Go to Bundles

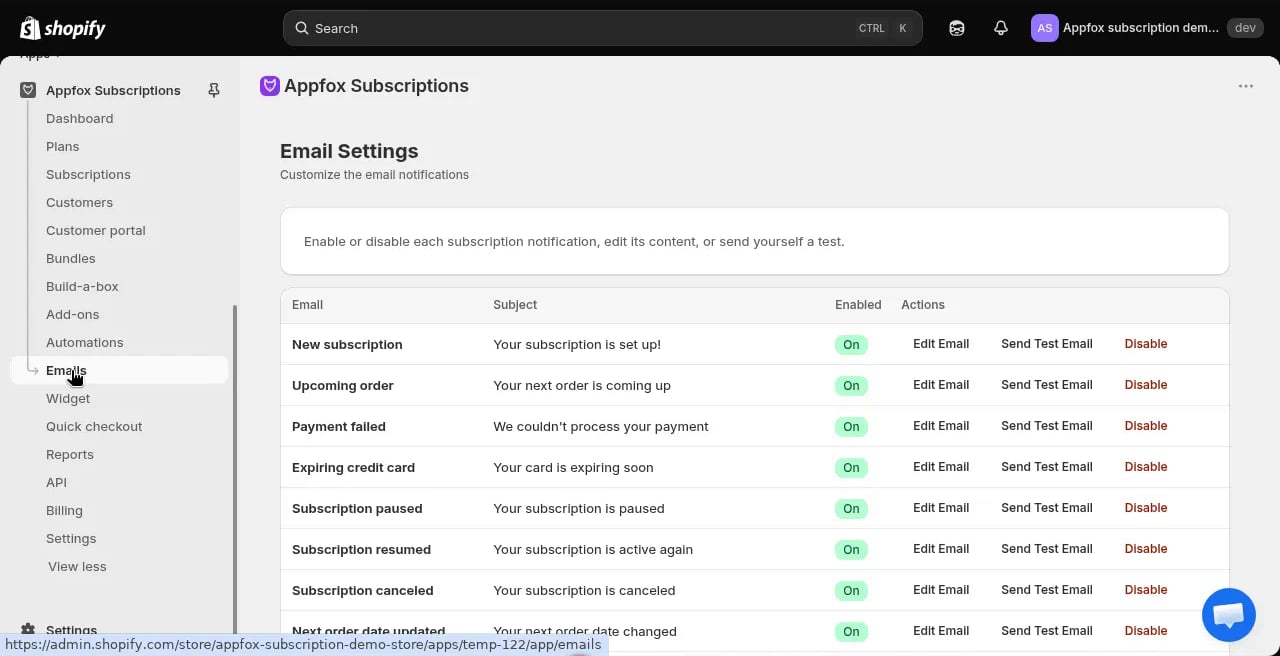point(71,258)
